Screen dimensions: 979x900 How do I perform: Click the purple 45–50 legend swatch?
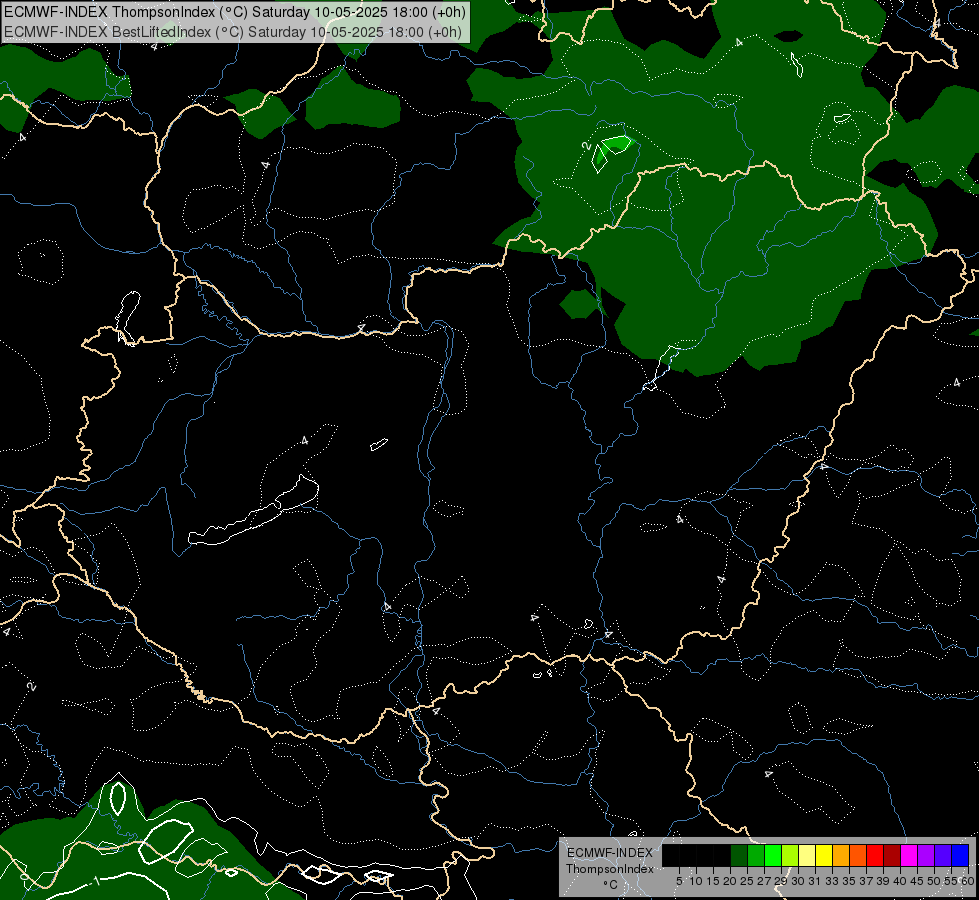pos(926,855)
